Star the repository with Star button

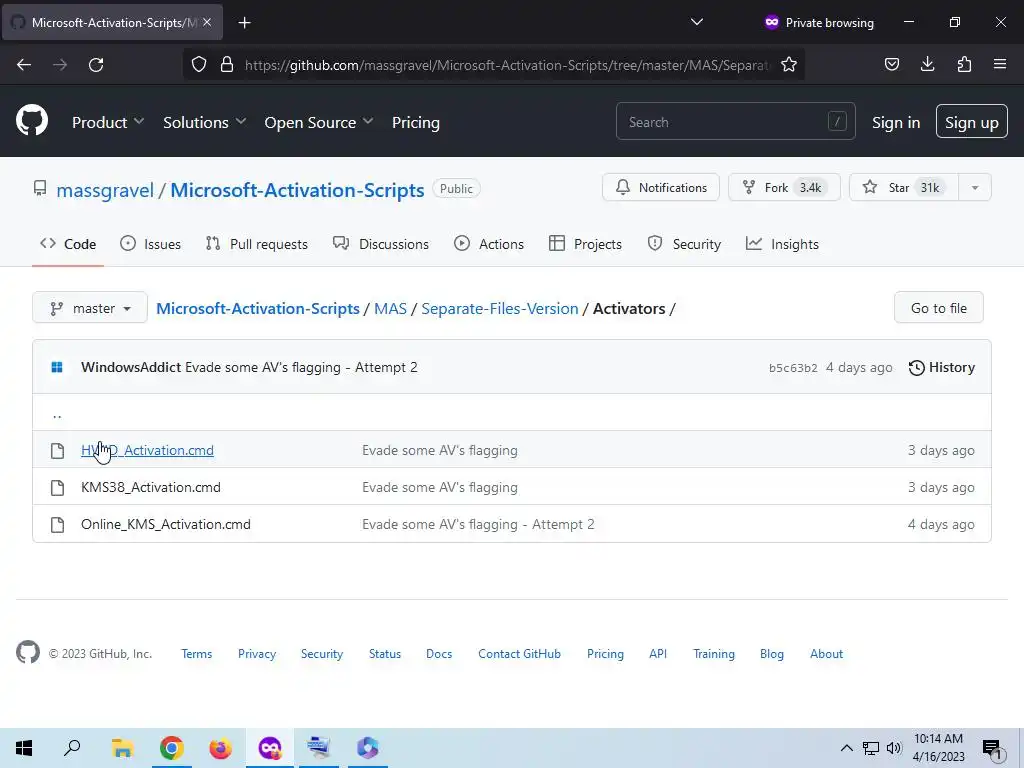[904, 187]
